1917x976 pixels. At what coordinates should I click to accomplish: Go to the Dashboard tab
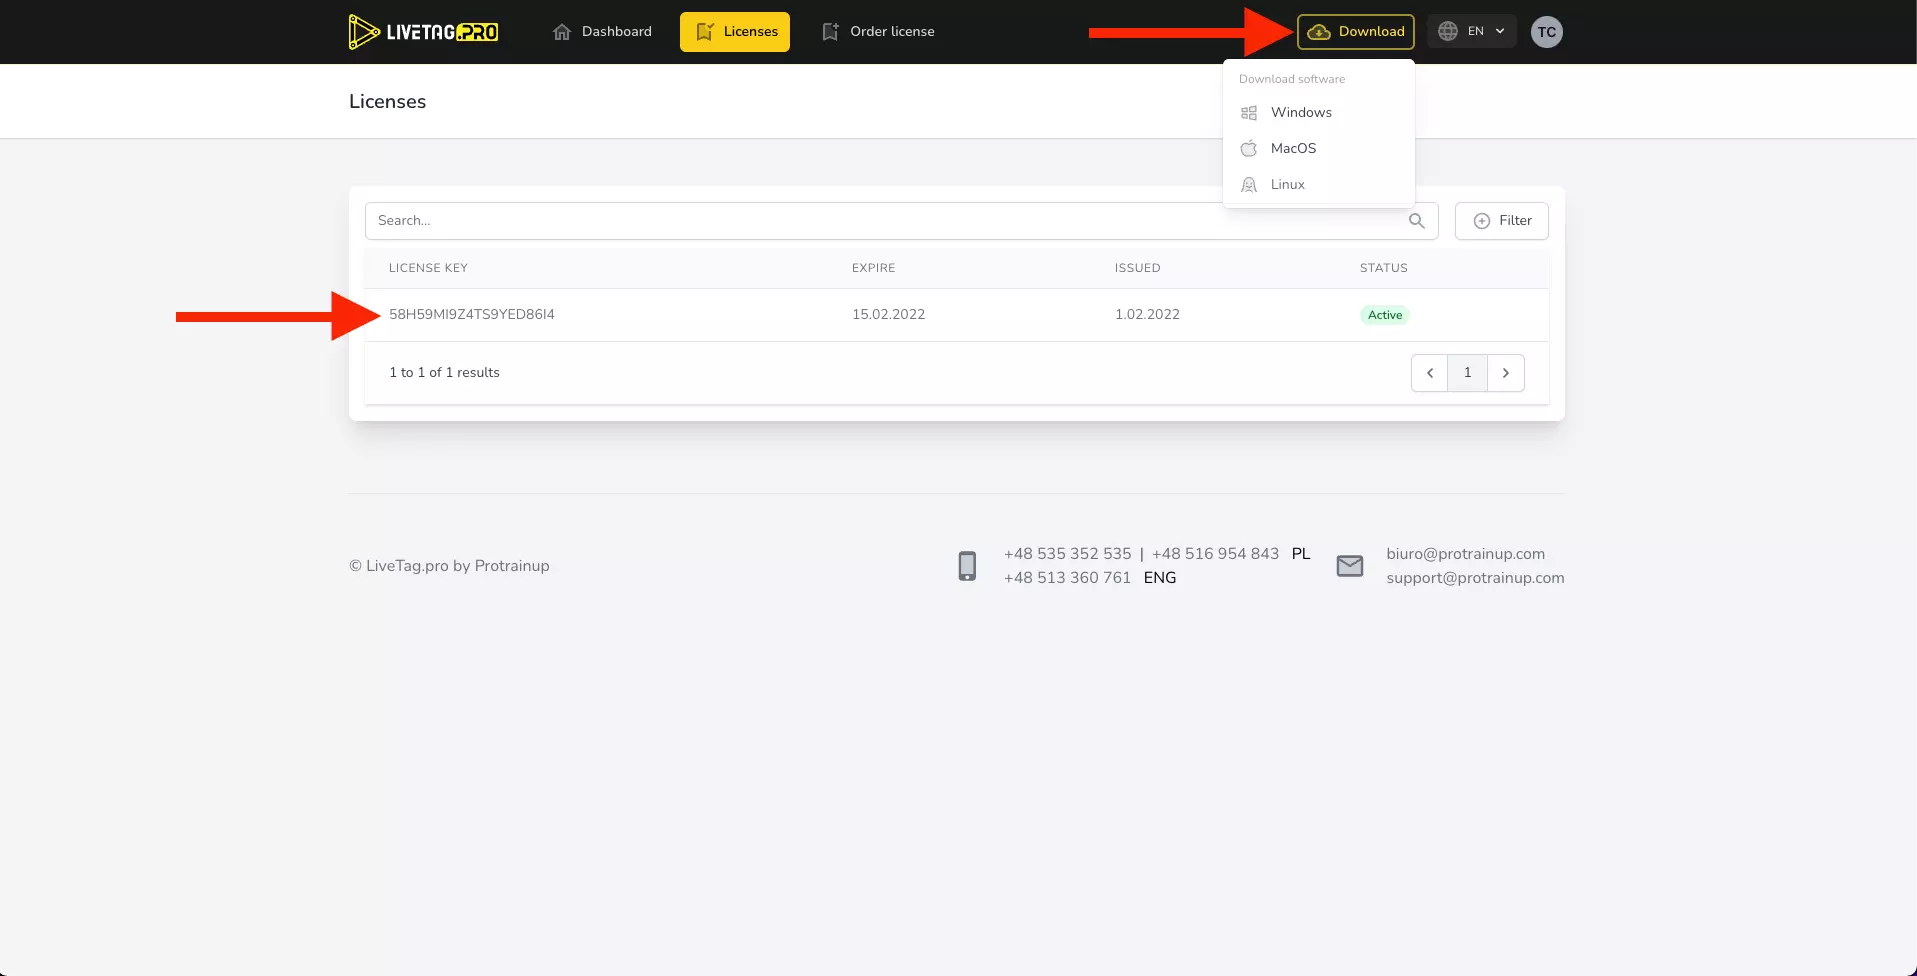pyautogui.click(x=602, y=32)
